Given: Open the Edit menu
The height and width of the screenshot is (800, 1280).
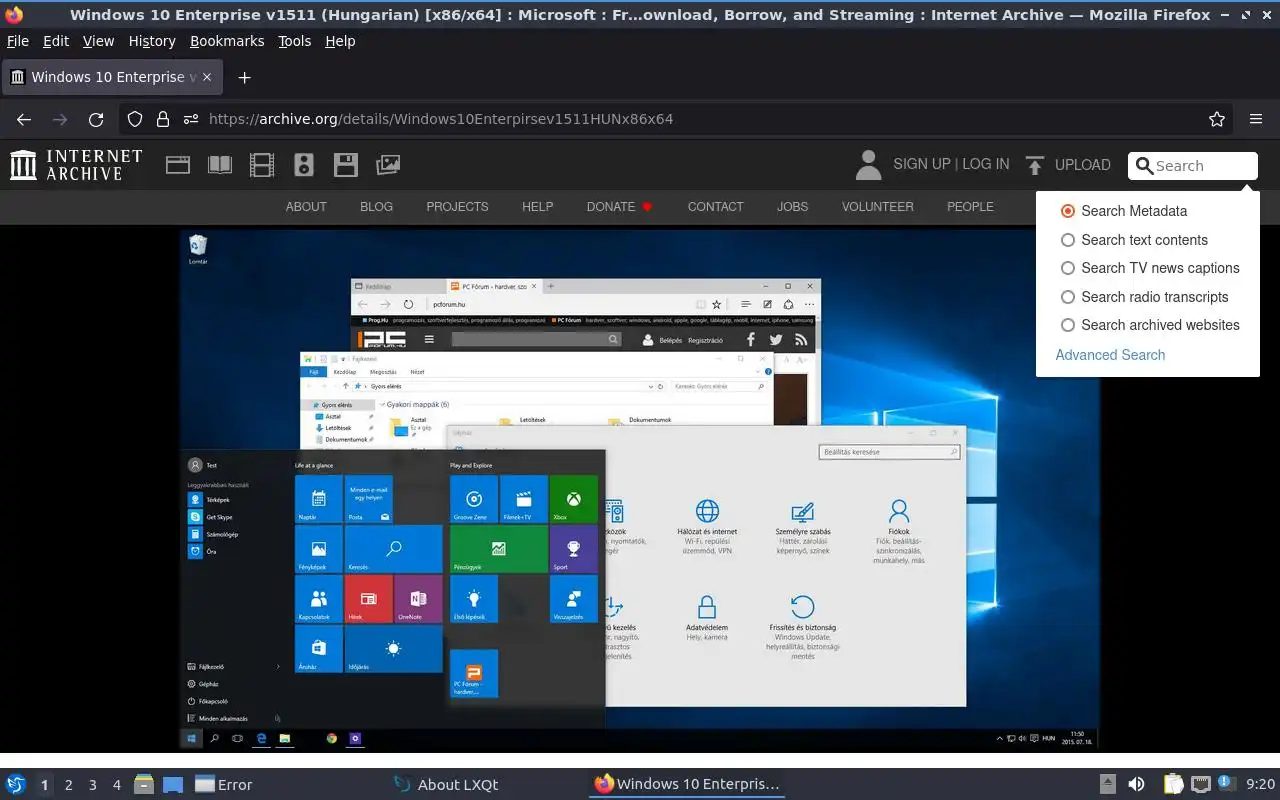Looking at the screenshot, I should pos(56,41).
